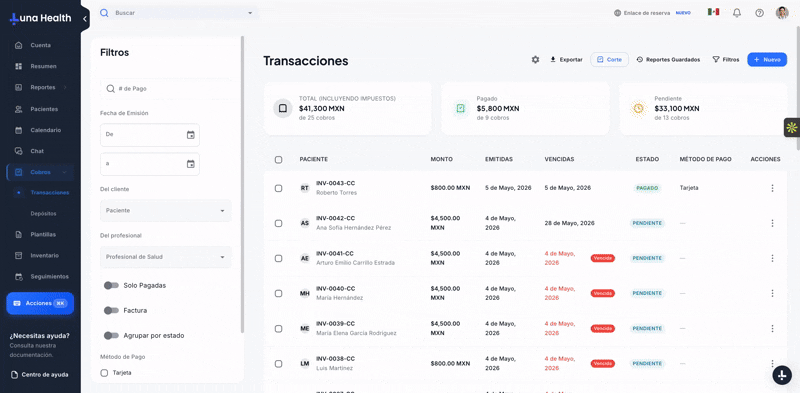Open Reportes Guardados list
The width and height of the screenshot is (800, 393).
(x=668, y=60)
